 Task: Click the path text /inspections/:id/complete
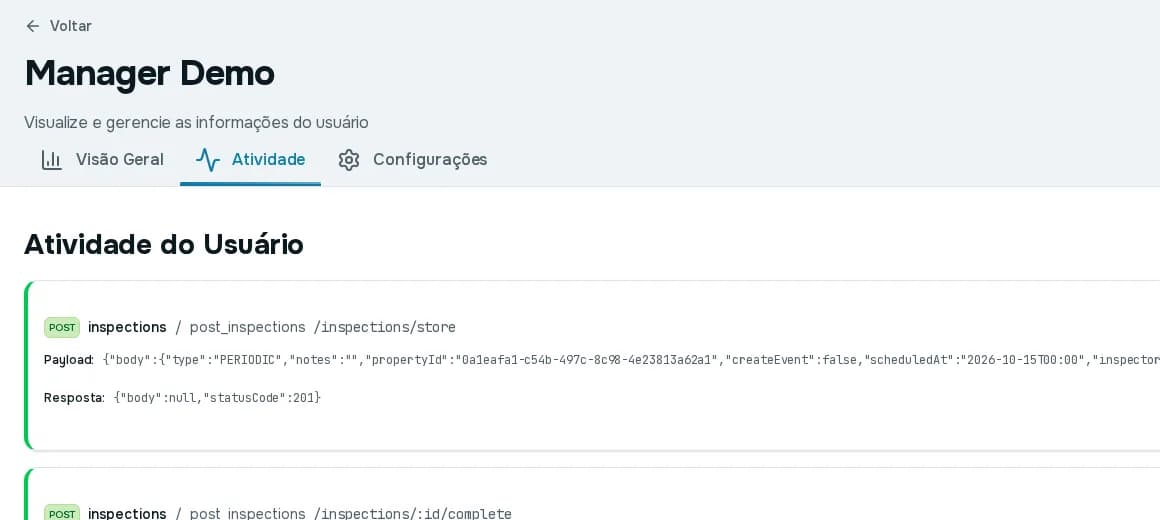(413, 513)
